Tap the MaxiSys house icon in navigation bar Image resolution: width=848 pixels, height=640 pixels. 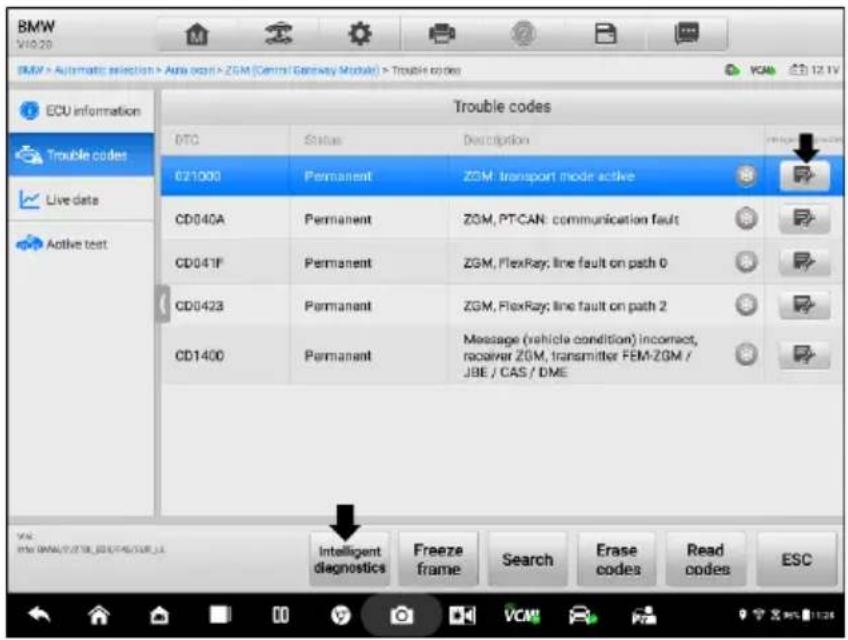(159, 615)
